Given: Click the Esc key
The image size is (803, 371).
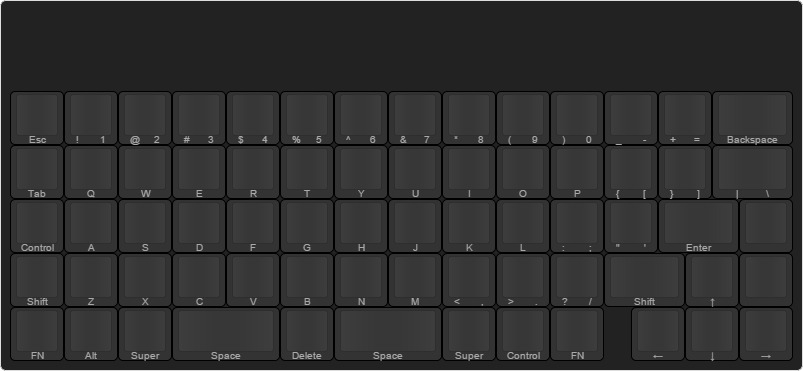Looking at the screenshot, I should [37, 118].
